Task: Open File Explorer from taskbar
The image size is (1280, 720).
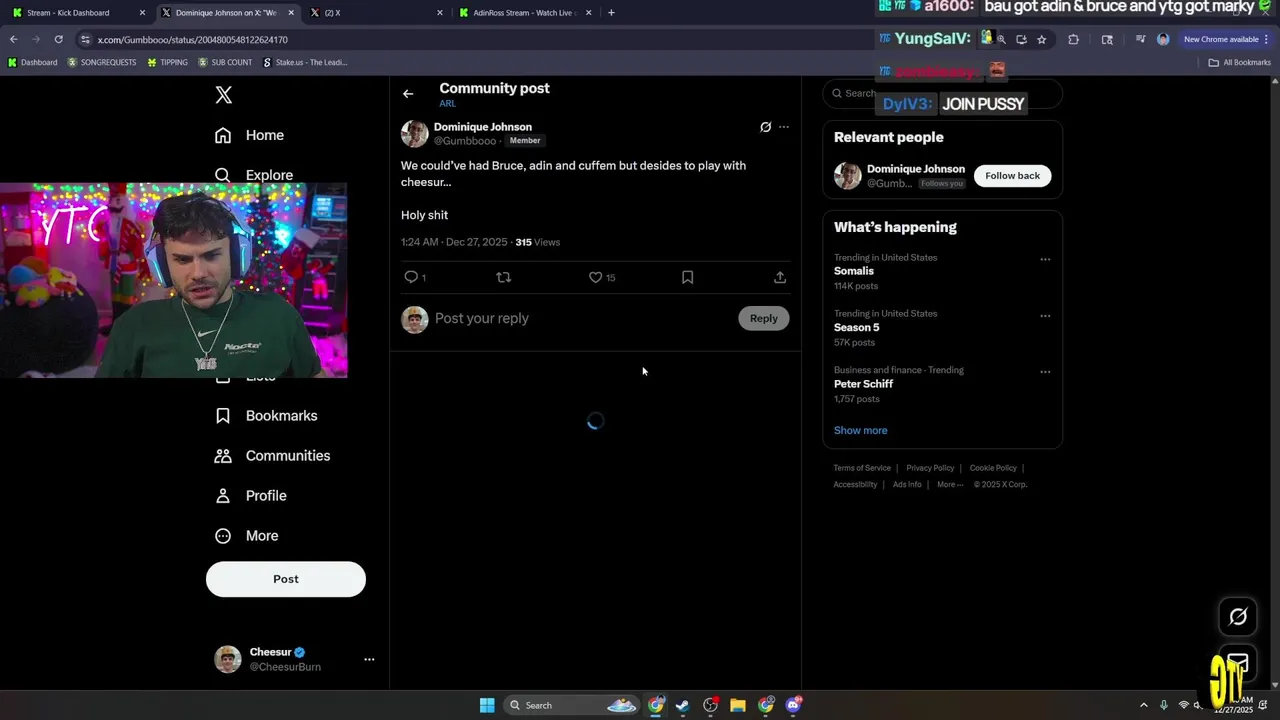Action: point(738,705)
